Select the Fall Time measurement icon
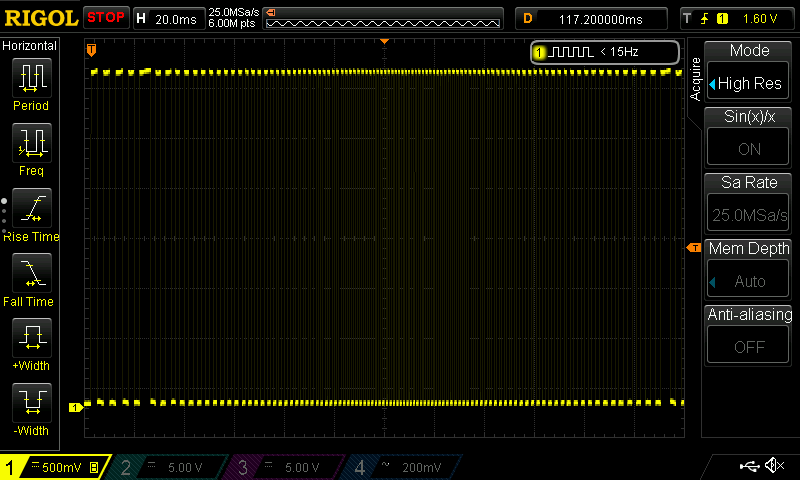This screenshot has height=480, width=800. pos(32,272)
